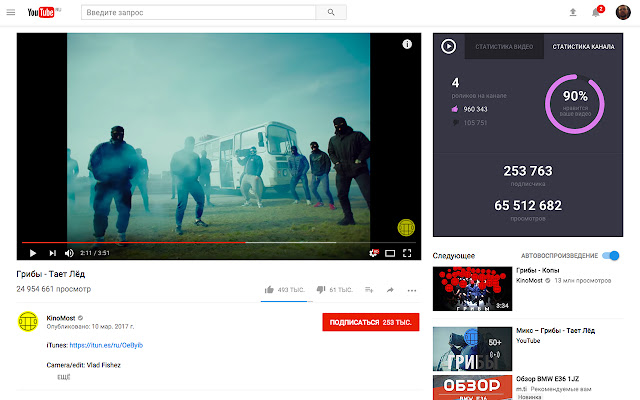Image resolution: width=640 pixels, height=400 pixels.
Task: Click the Camera/edit: Vlad Fishez line
Action: coord(84,365)
